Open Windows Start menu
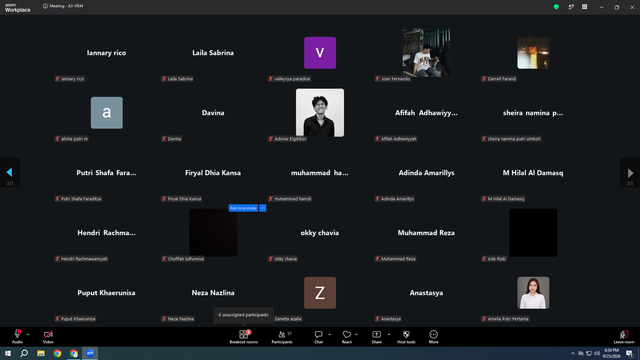 pyautogui.click(x=8, y=353)
